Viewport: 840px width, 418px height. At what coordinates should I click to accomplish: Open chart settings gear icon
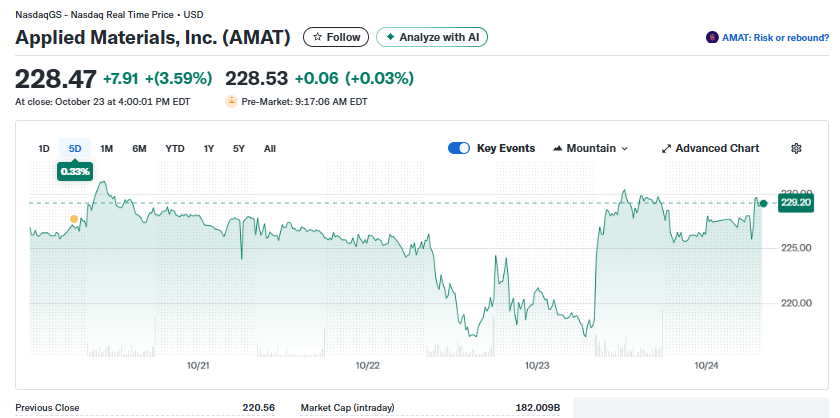[x=796, y=148]
